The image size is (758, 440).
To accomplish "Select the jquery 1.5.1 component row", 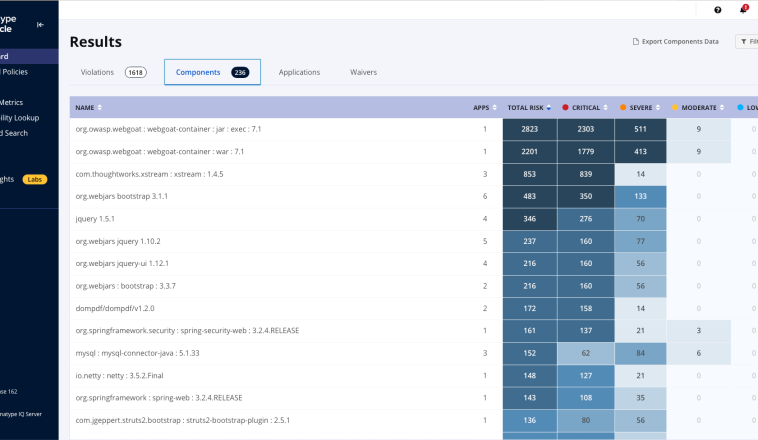I will point(94,218).
